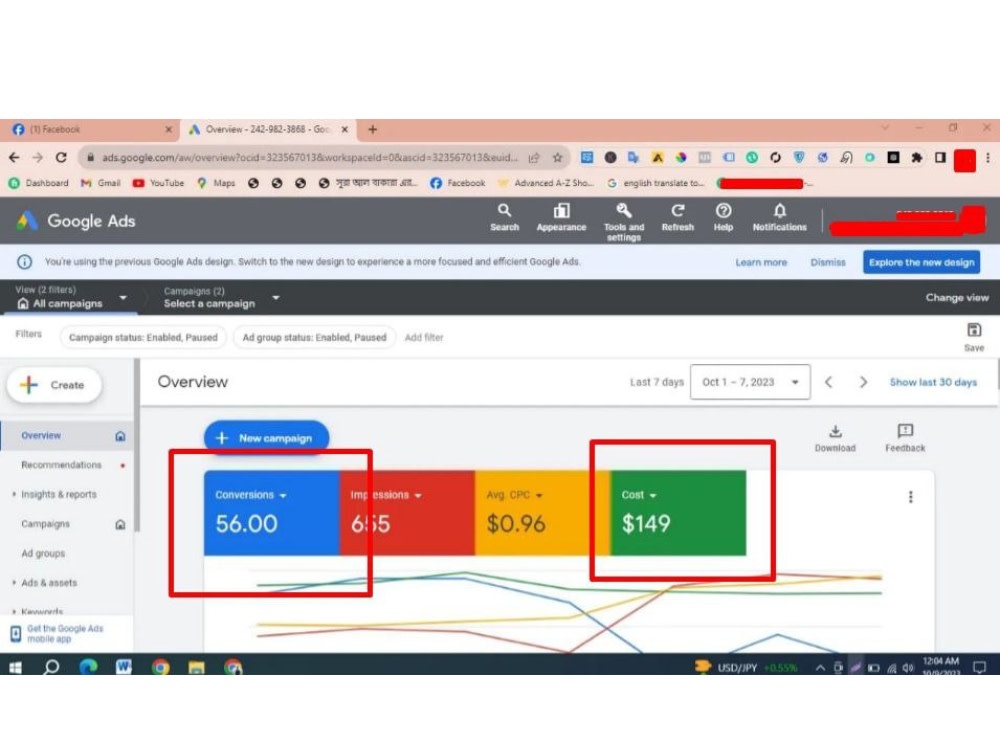This screenshot has height=750, width=1000.
Task: Click New campaign button
Action: coord(267,438)
